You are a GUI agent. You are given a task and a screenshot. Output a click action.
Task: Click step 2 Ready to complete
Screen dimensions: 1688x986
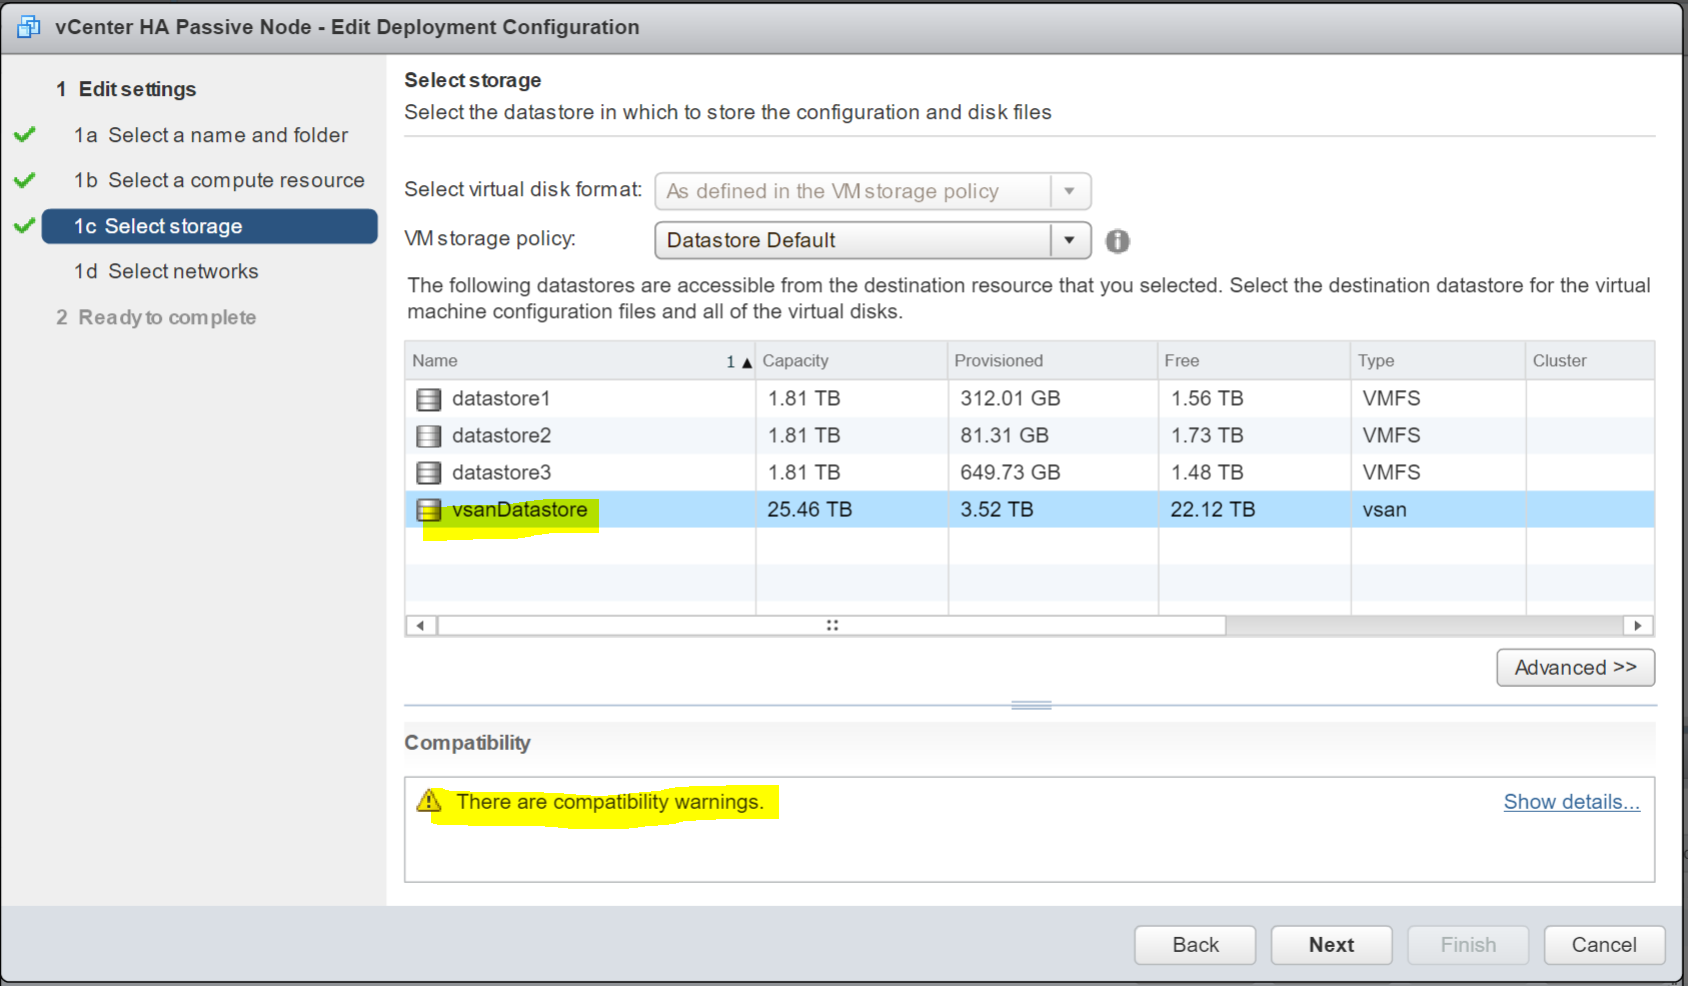tap(156, 317)
